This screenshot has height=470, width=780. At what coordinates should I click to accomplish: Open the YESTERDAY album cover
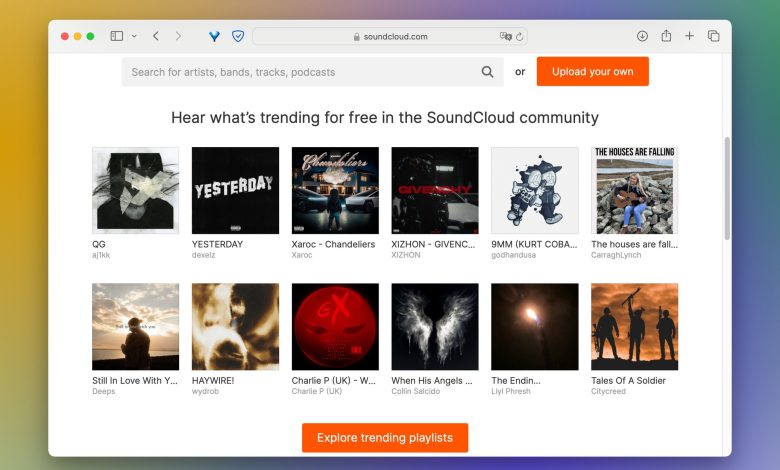click(235, 190)
